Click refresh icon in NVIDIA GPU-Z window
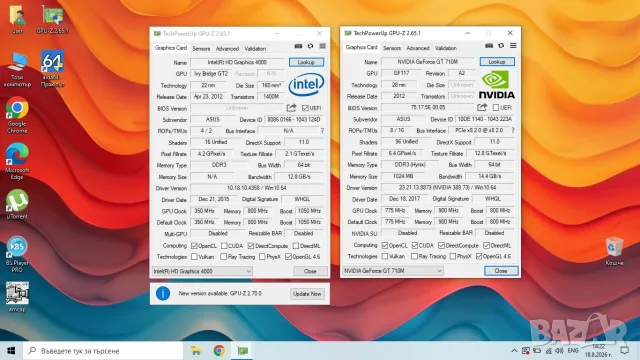This screenshot has width=640, height=360. 501,46
